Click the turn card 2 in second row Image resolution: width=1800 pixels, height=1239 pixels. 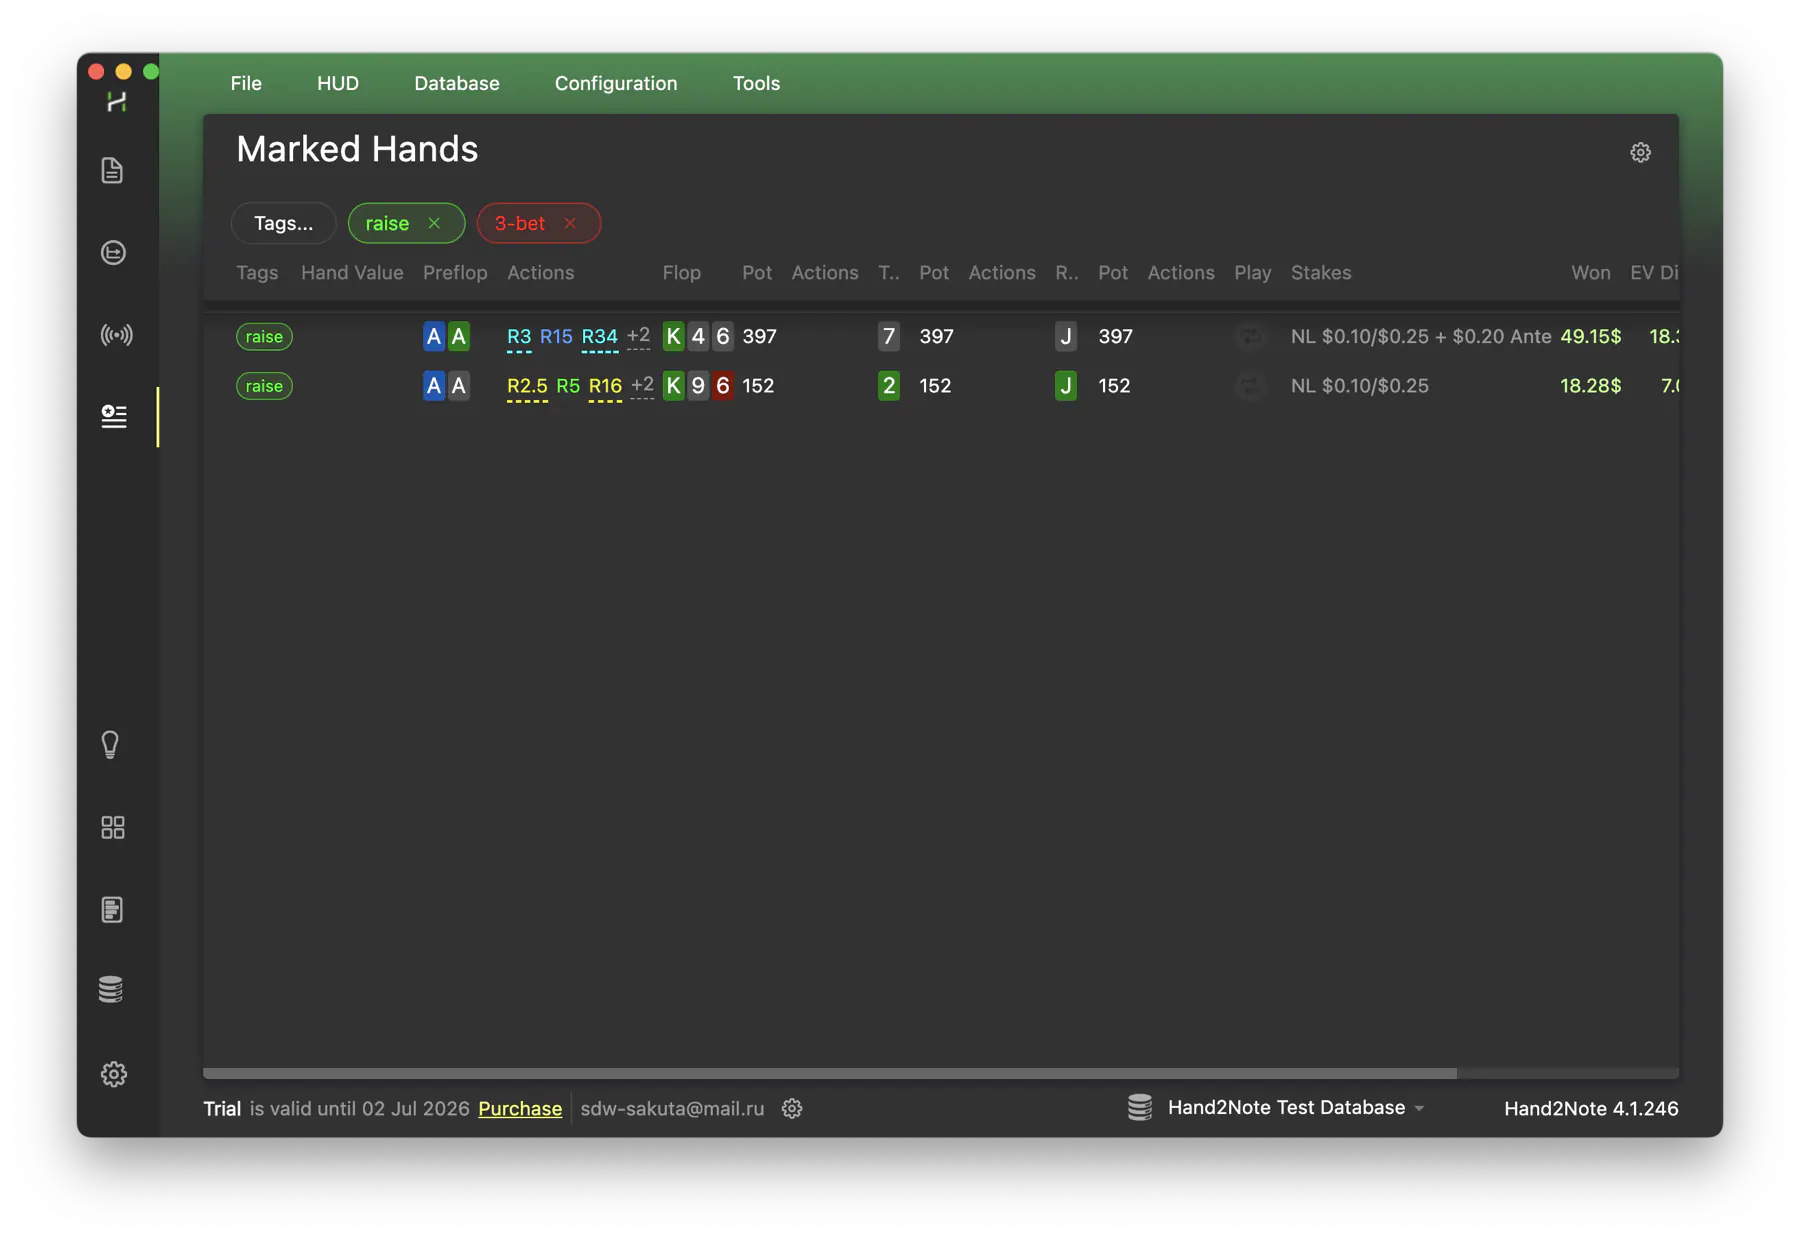(888, 386)
